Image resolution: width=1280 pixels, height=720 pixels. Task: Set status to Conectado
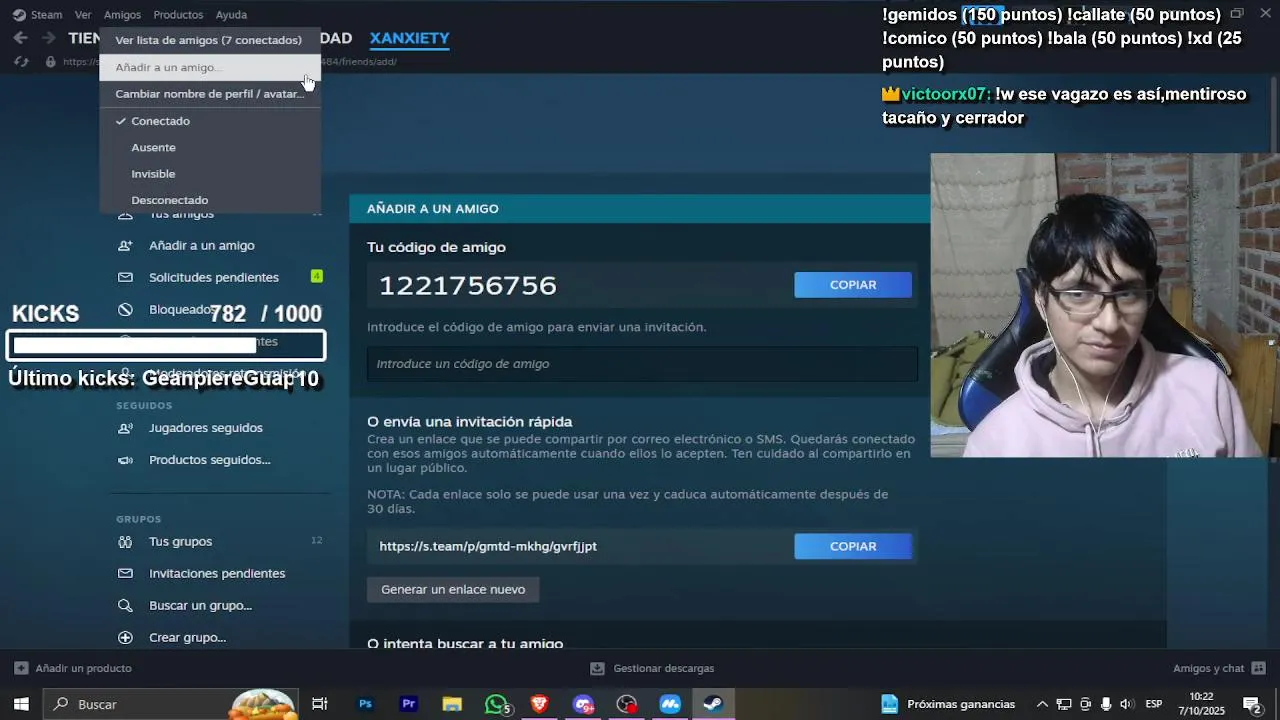209,121
